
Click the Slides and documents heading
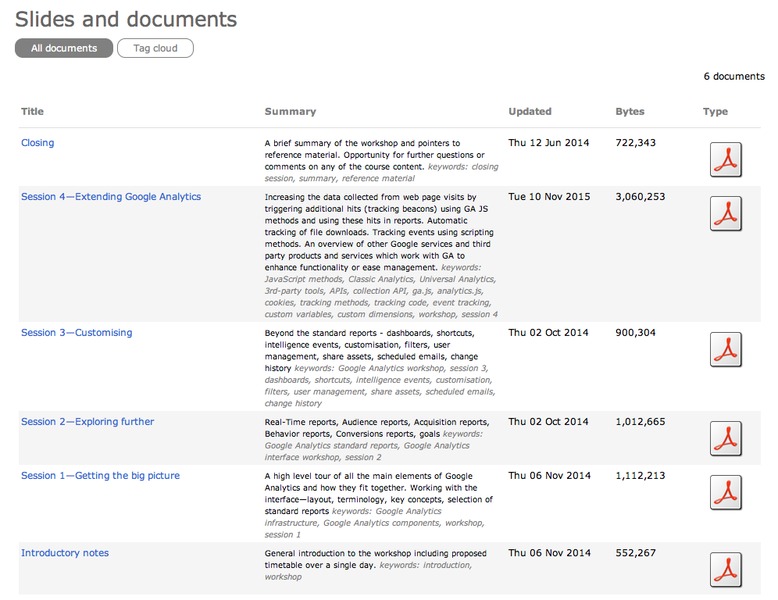(126, 19)
